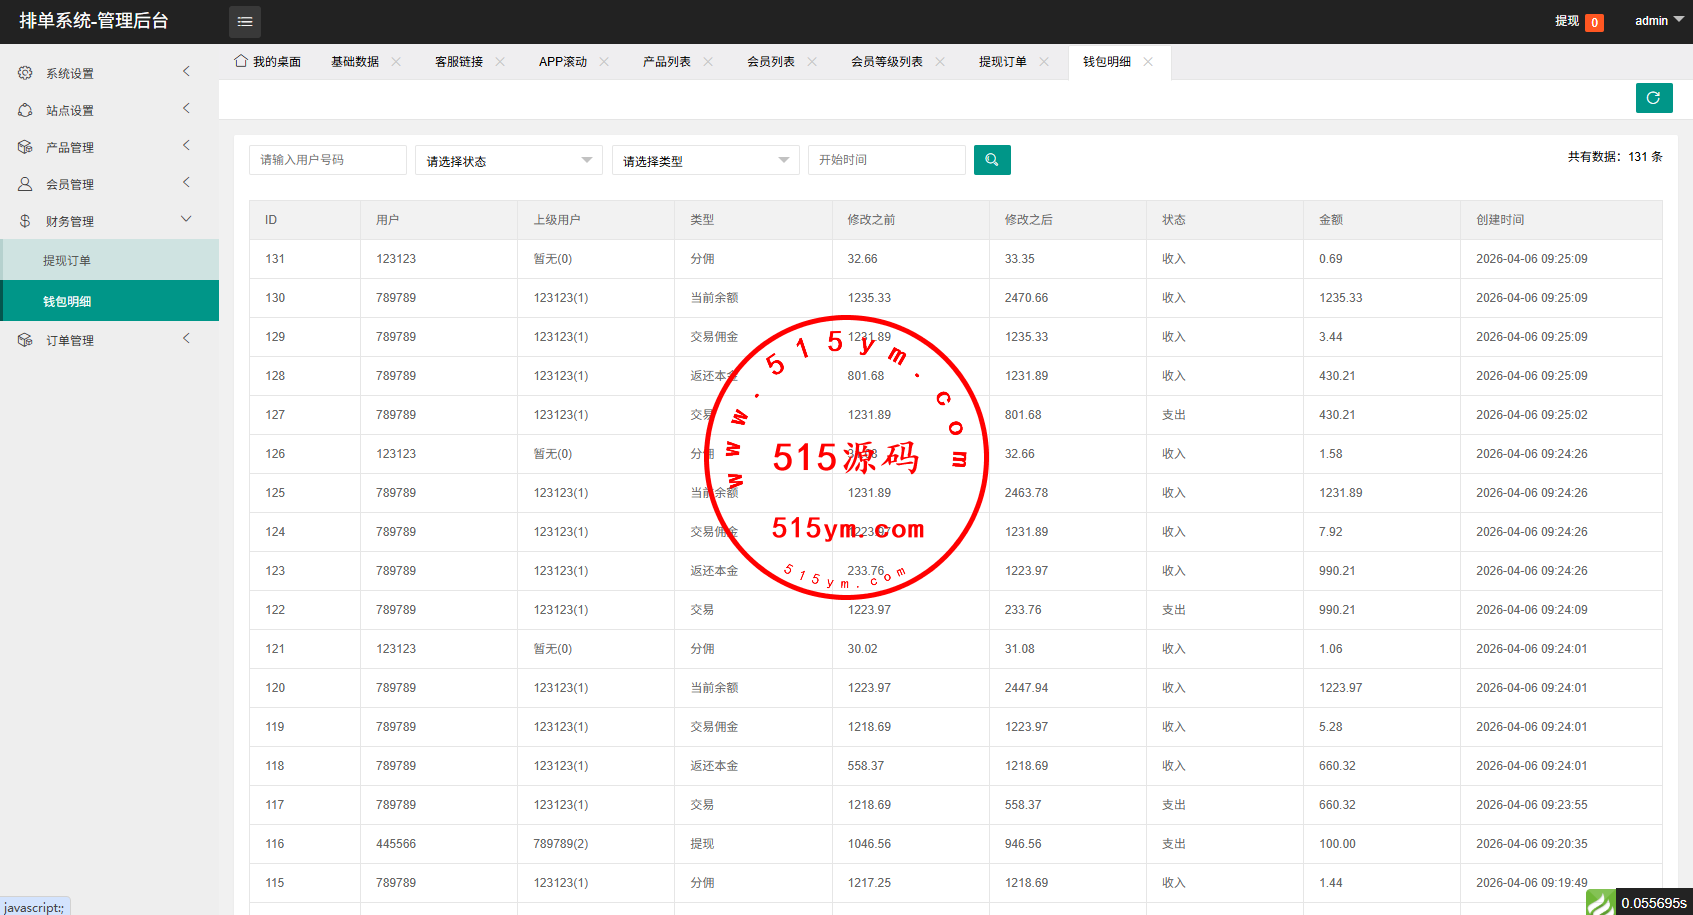Click the 会员管理 person icon
Image resolution: width=1693 pixels, height=915 pixels.
tap(25, 184)
